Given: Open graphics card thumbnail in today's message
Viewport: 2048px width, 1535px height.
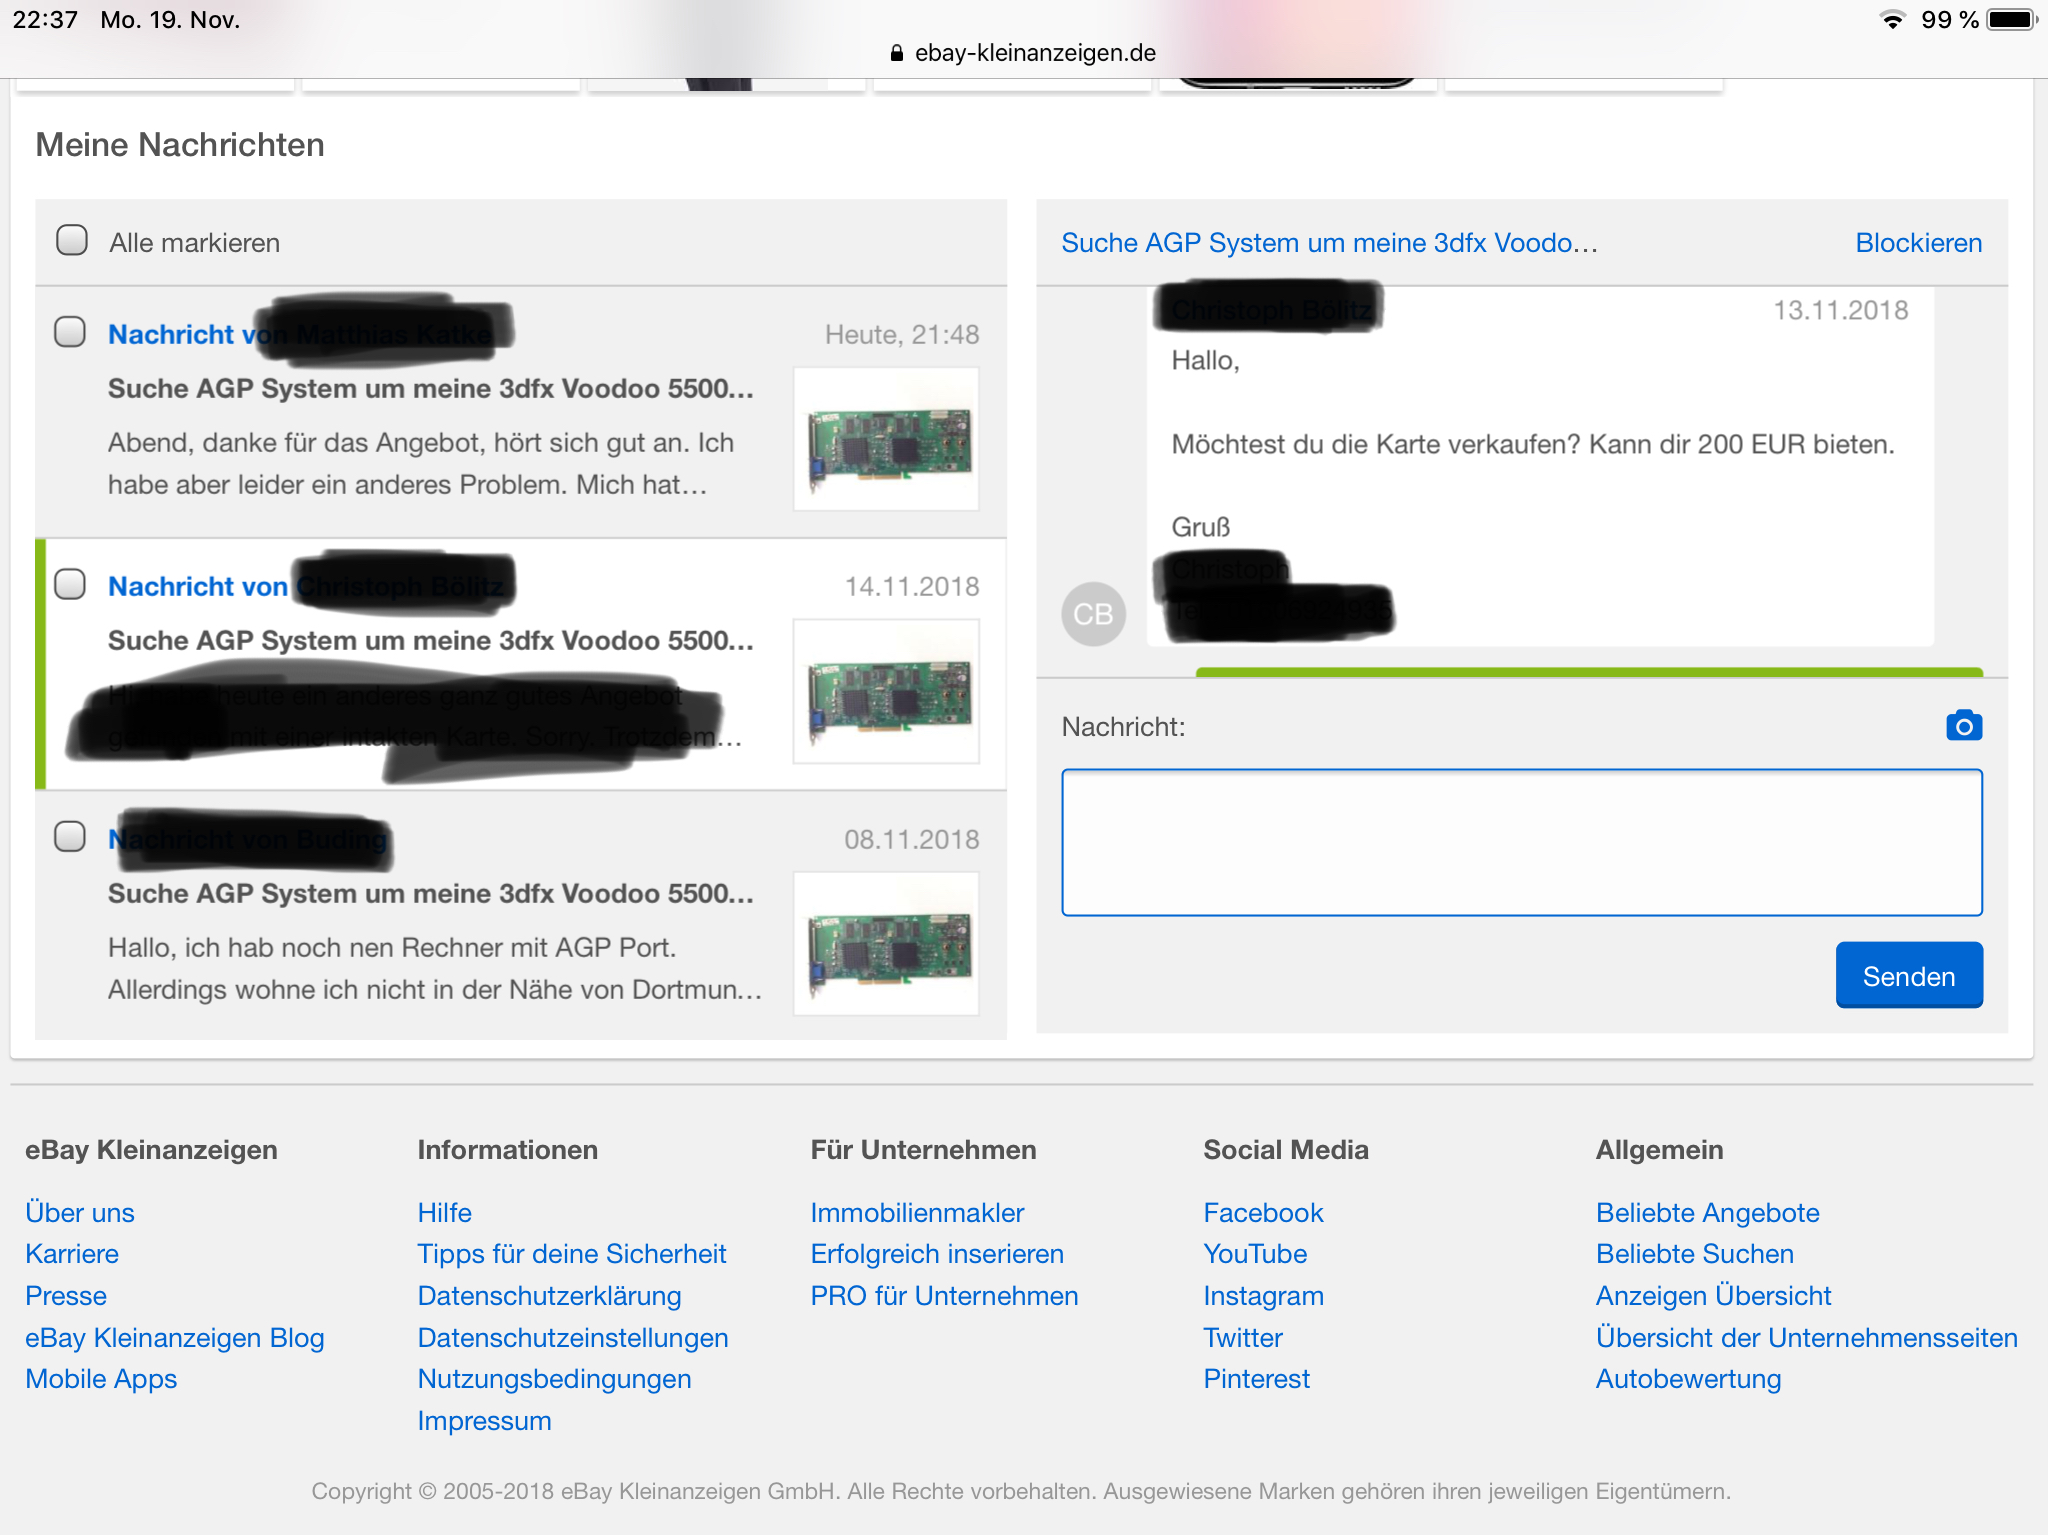Looking at the screenshot, I should pyautogui.click(x=886, y=439).
